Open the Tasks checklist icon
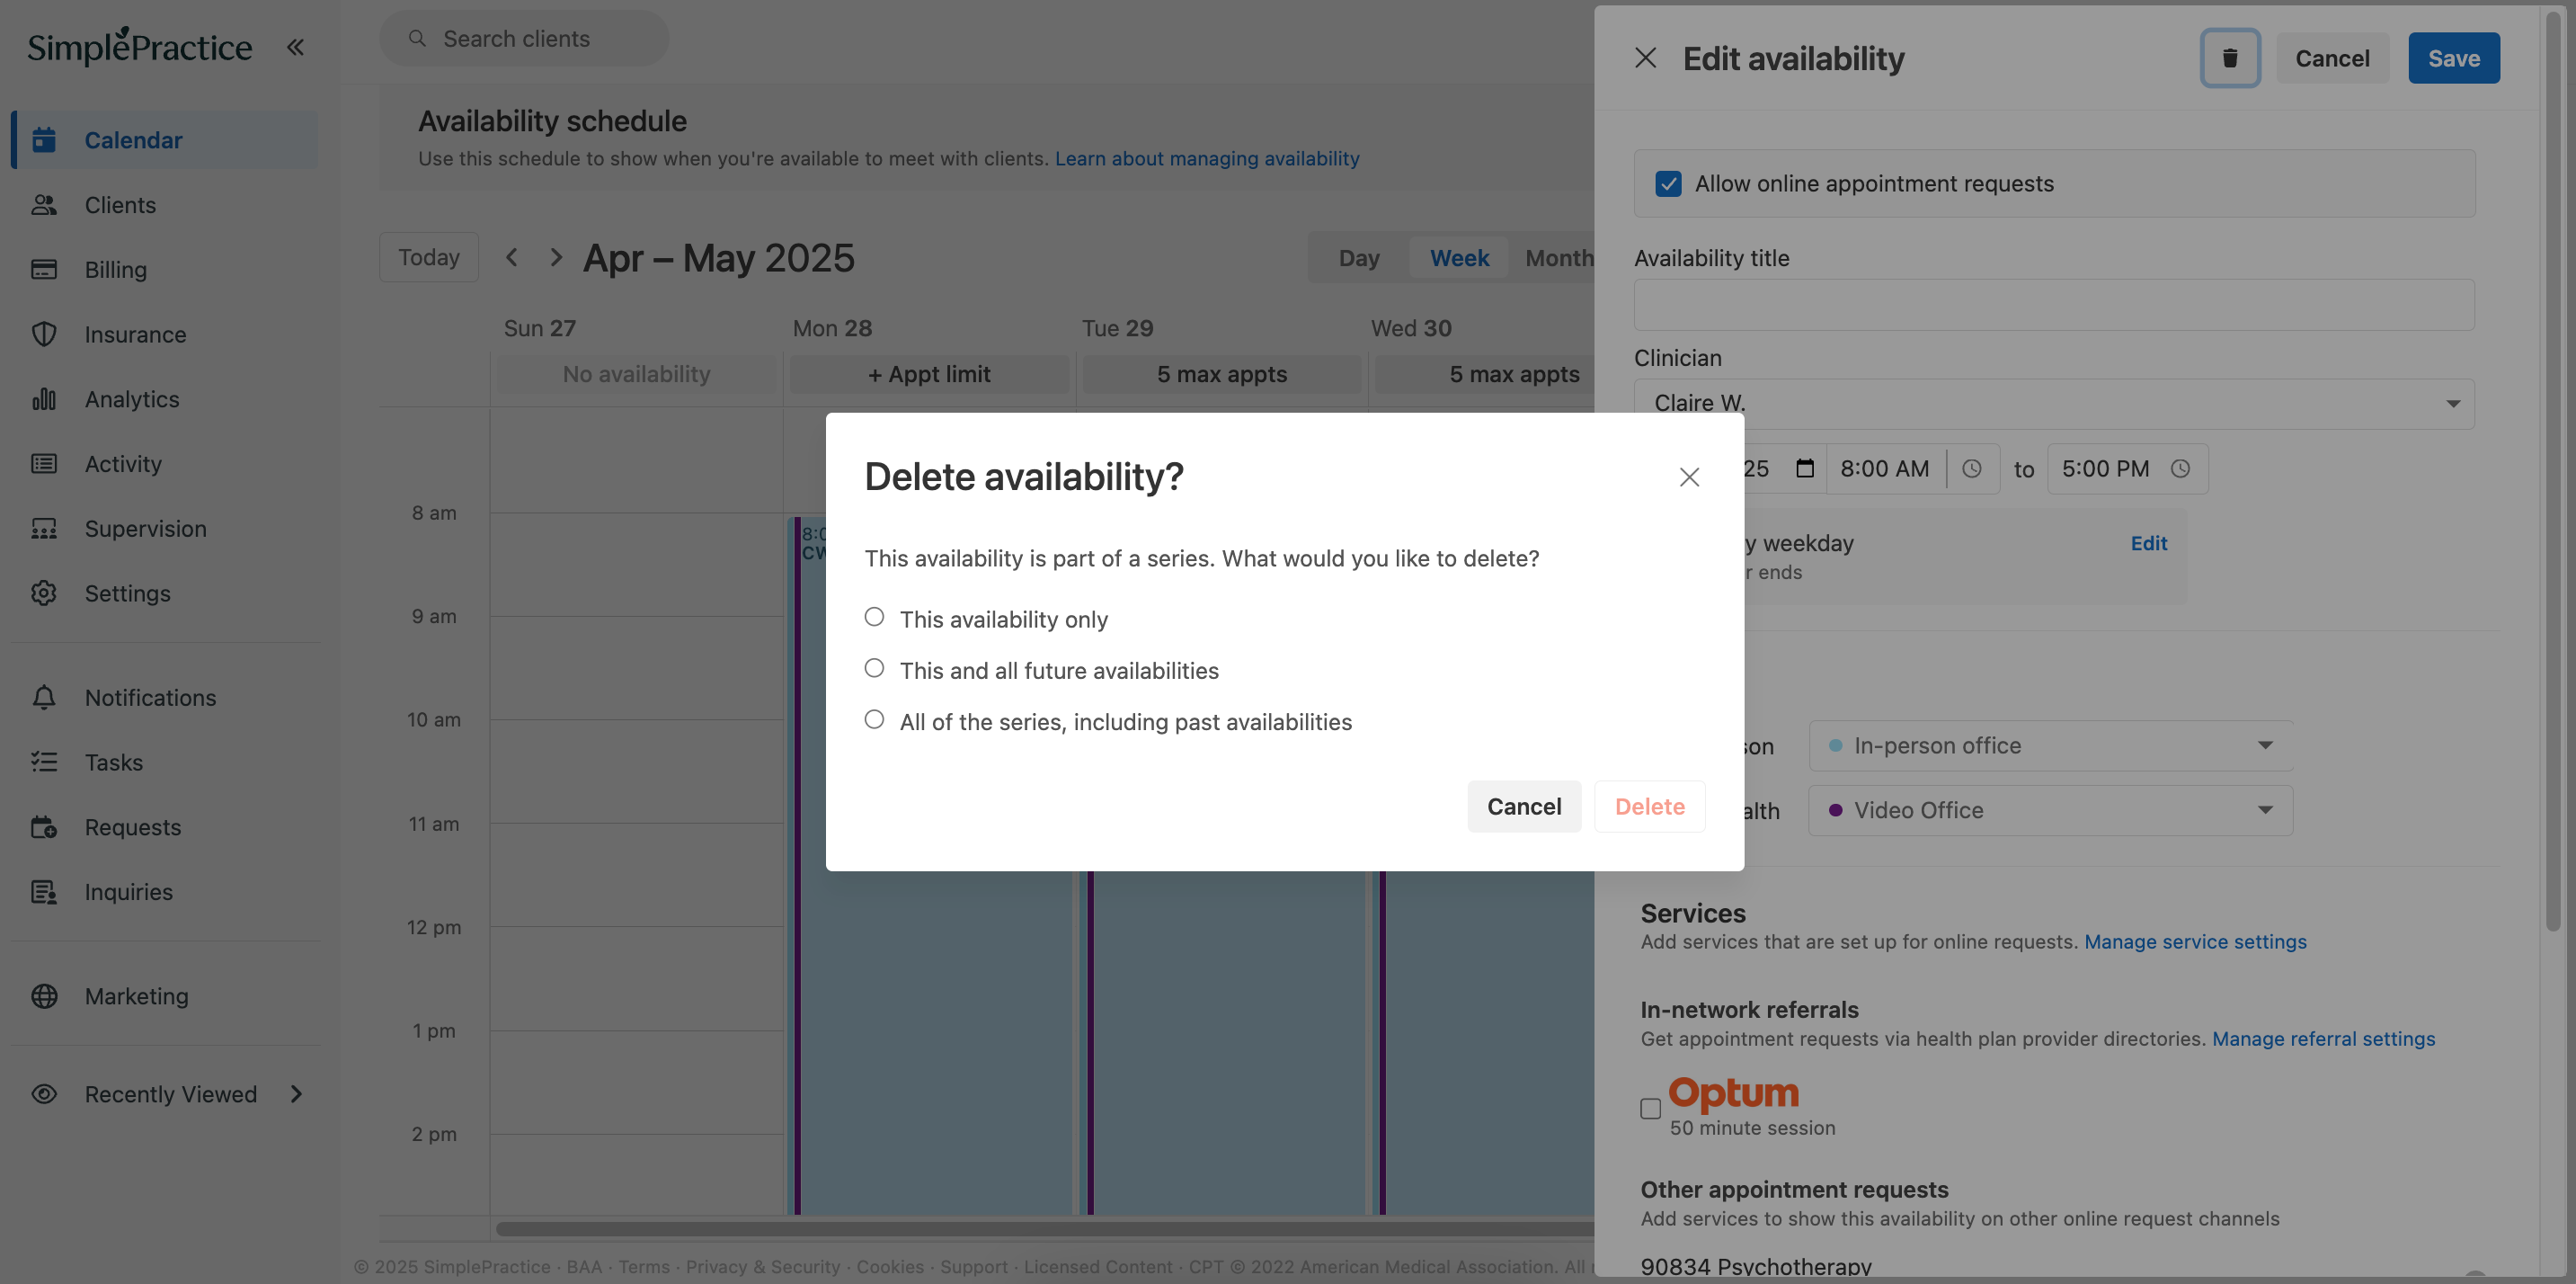Image resolution: width=2576 pixels, height=1284 pixels. coord(44,762)
